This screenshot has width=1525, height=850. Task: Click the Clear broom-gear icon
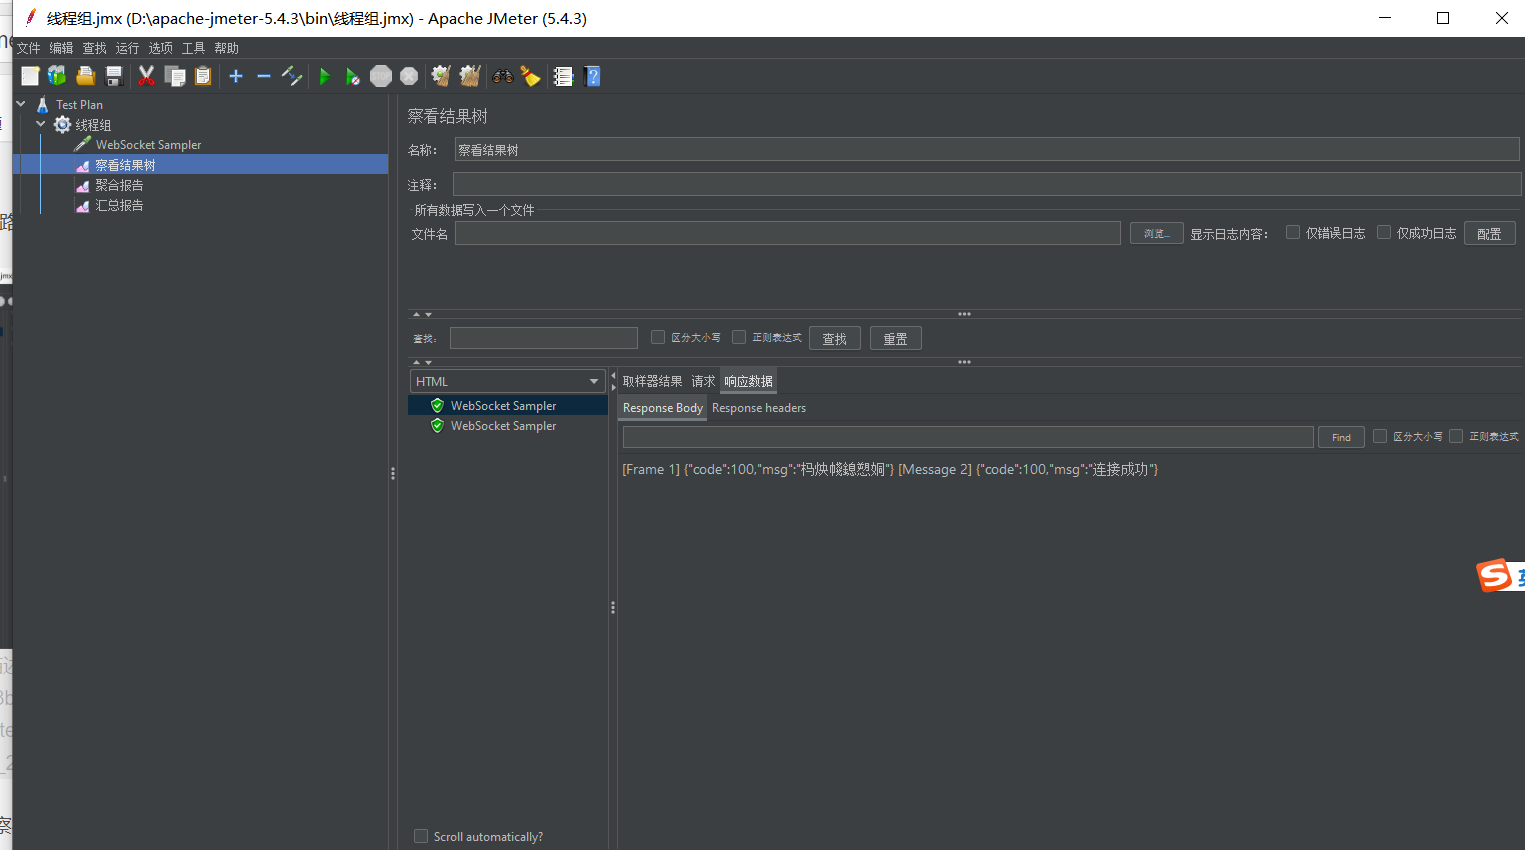click(441, 76)
